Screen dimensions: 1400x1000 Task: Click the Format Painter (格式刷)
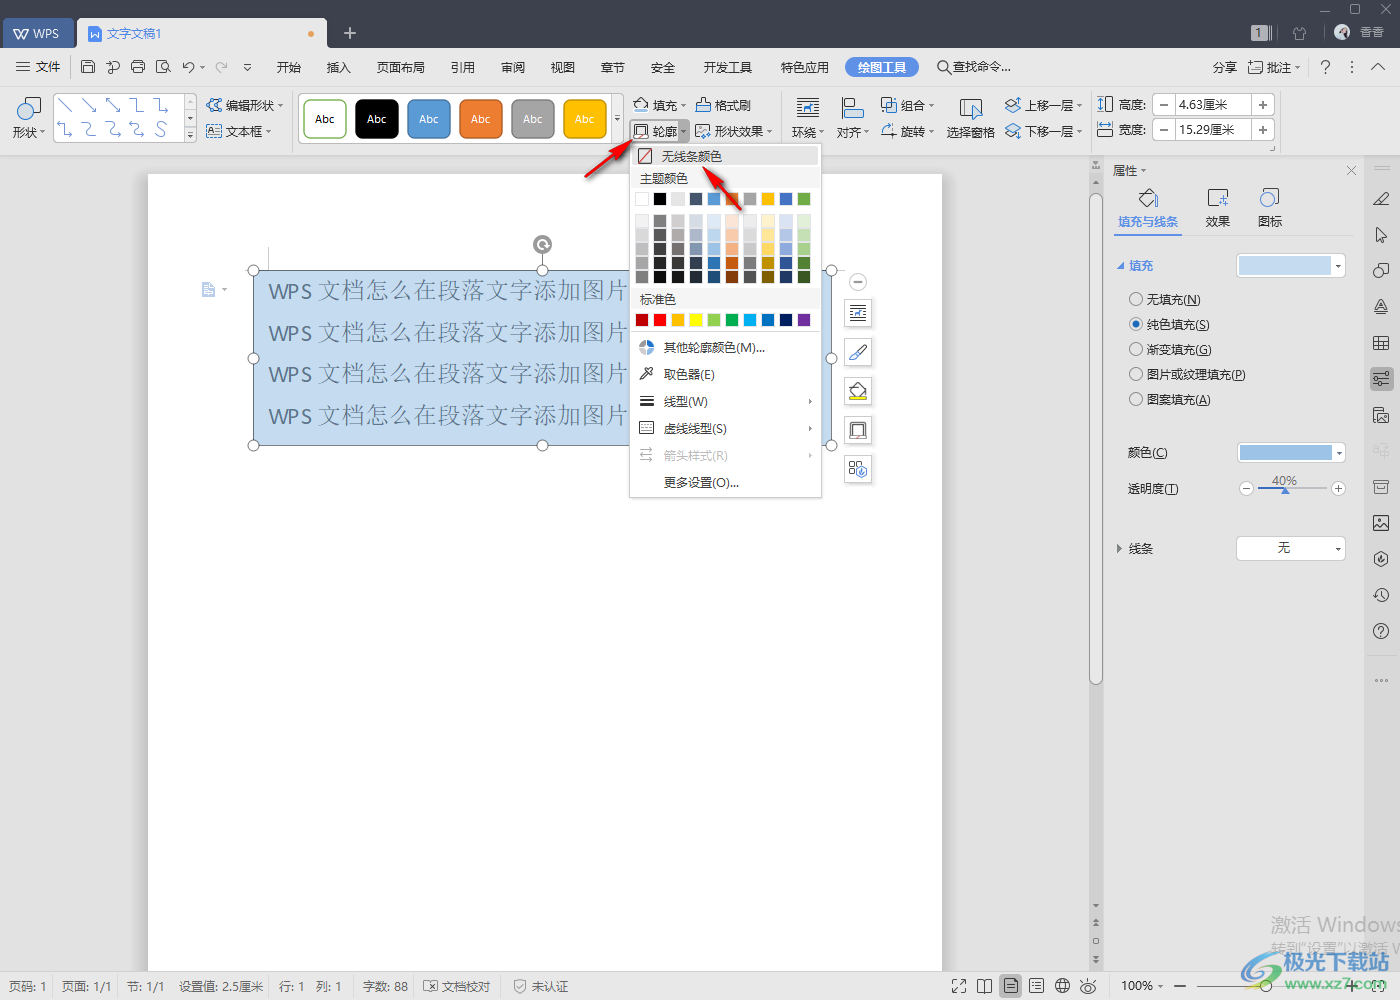click(x=723, y=105)
